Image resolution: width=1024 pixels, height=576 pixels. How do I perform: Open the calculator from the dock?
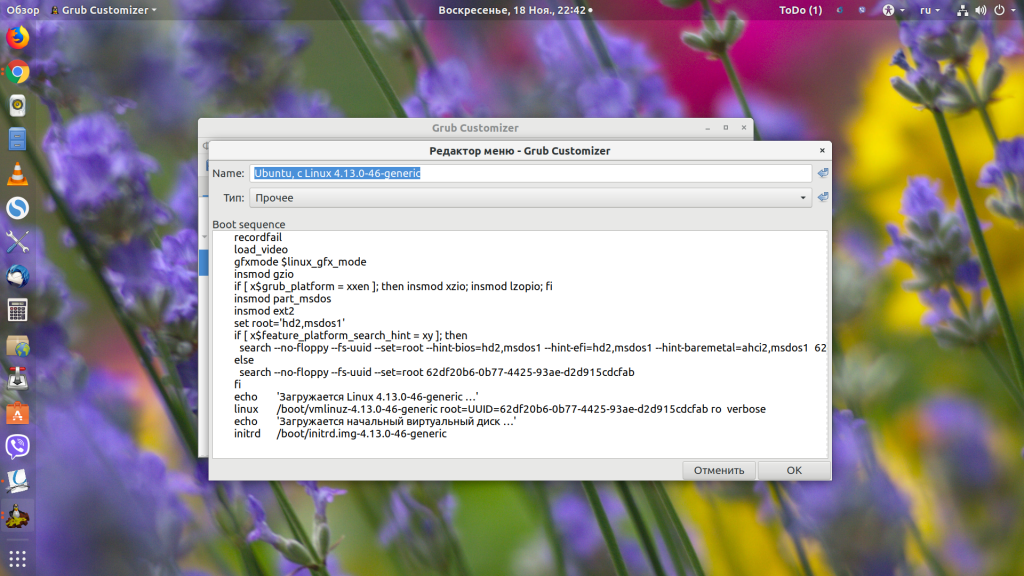[17, 310]
